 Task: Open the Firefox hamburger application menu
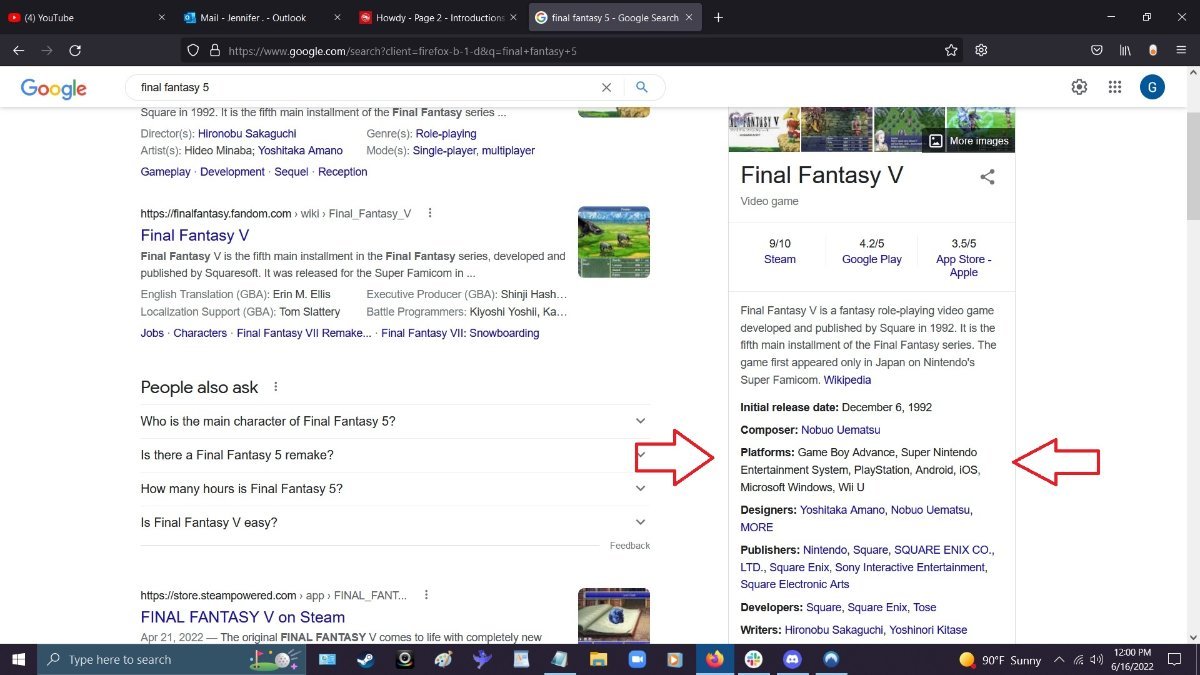tap(1181, 50)
